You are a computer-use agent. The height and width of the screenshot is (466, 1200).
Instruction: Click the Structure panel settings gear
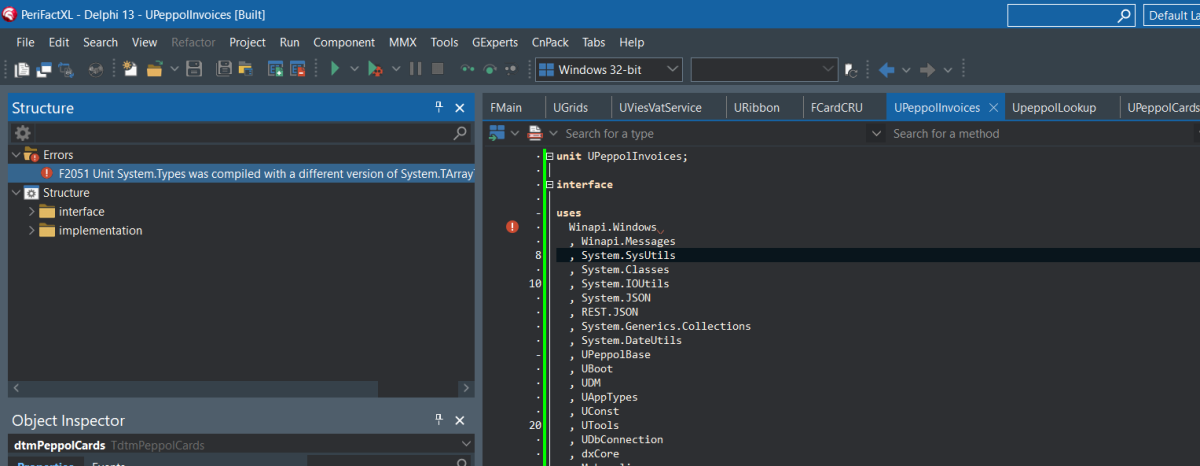point(22,132)
